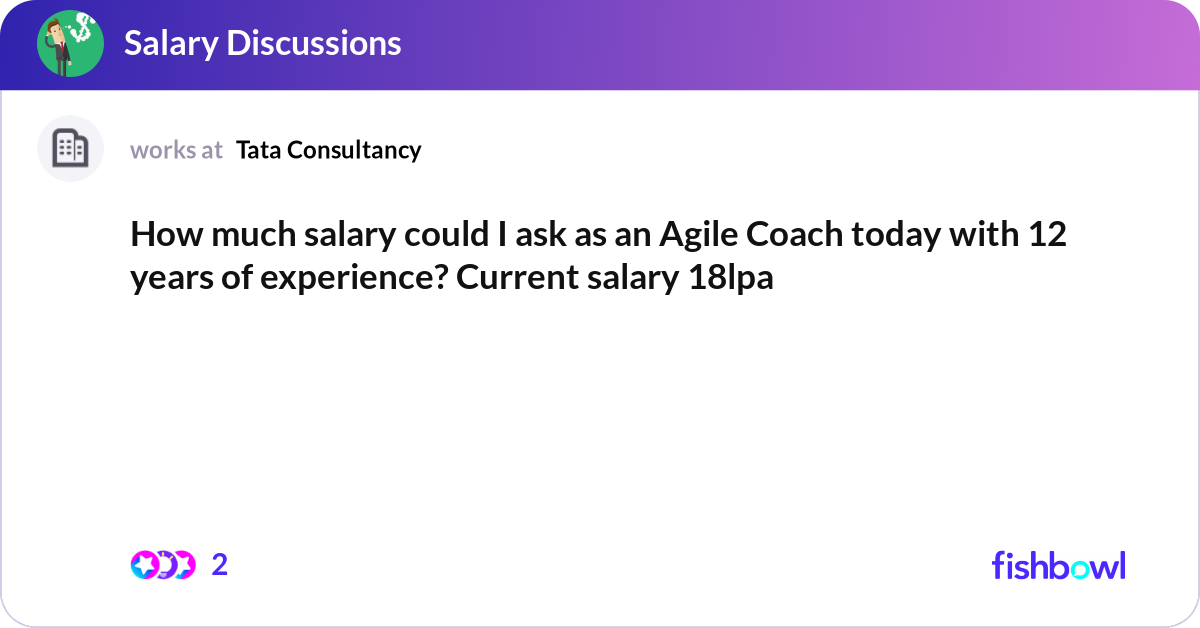Click the purple lightbulb reaction icon
The height and width of the screenshot is (628, 1200).
click(163, 565)
